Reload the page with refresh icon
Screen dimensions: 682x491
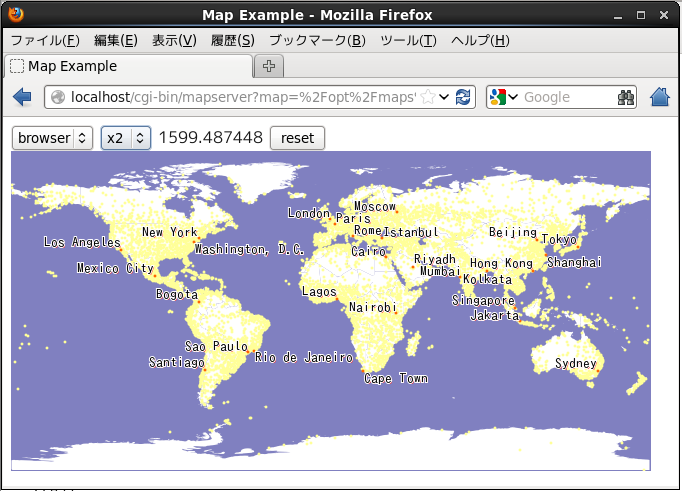462,97
